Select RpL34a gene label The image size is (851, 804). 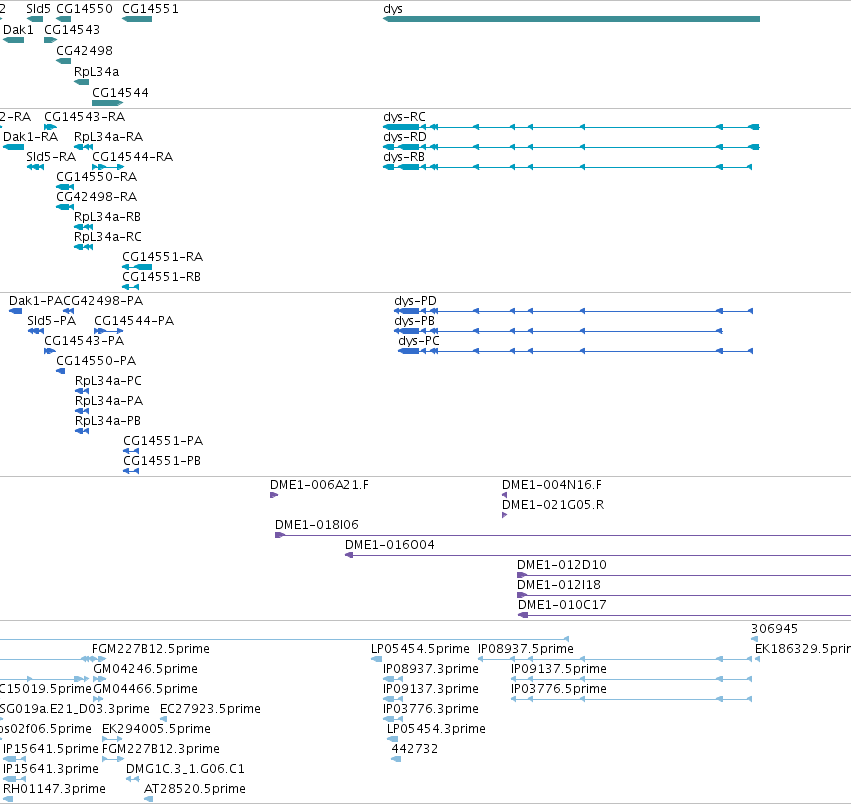tap(97, 72)
